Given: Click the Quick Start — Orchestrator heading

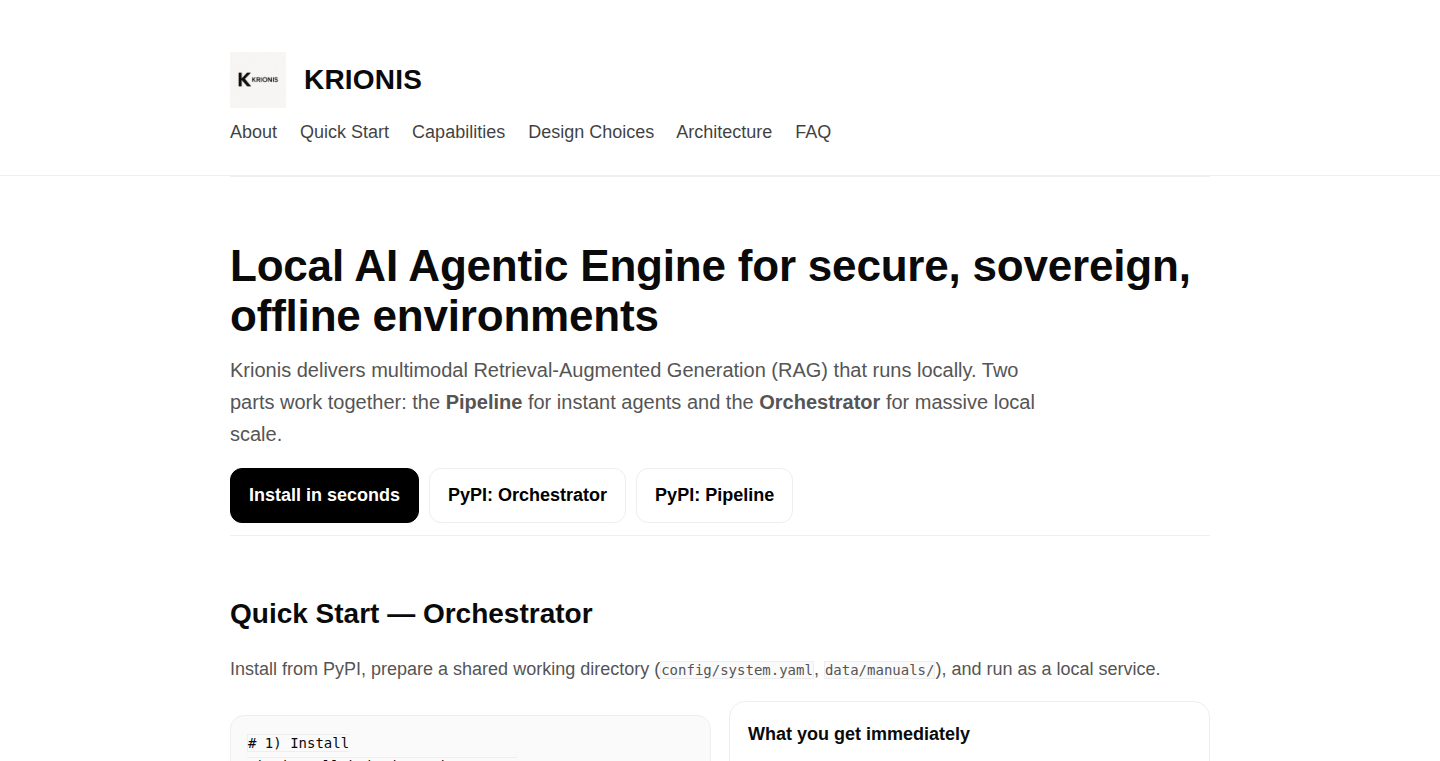Looking at the screenshot, I should (x=411, y=613).
